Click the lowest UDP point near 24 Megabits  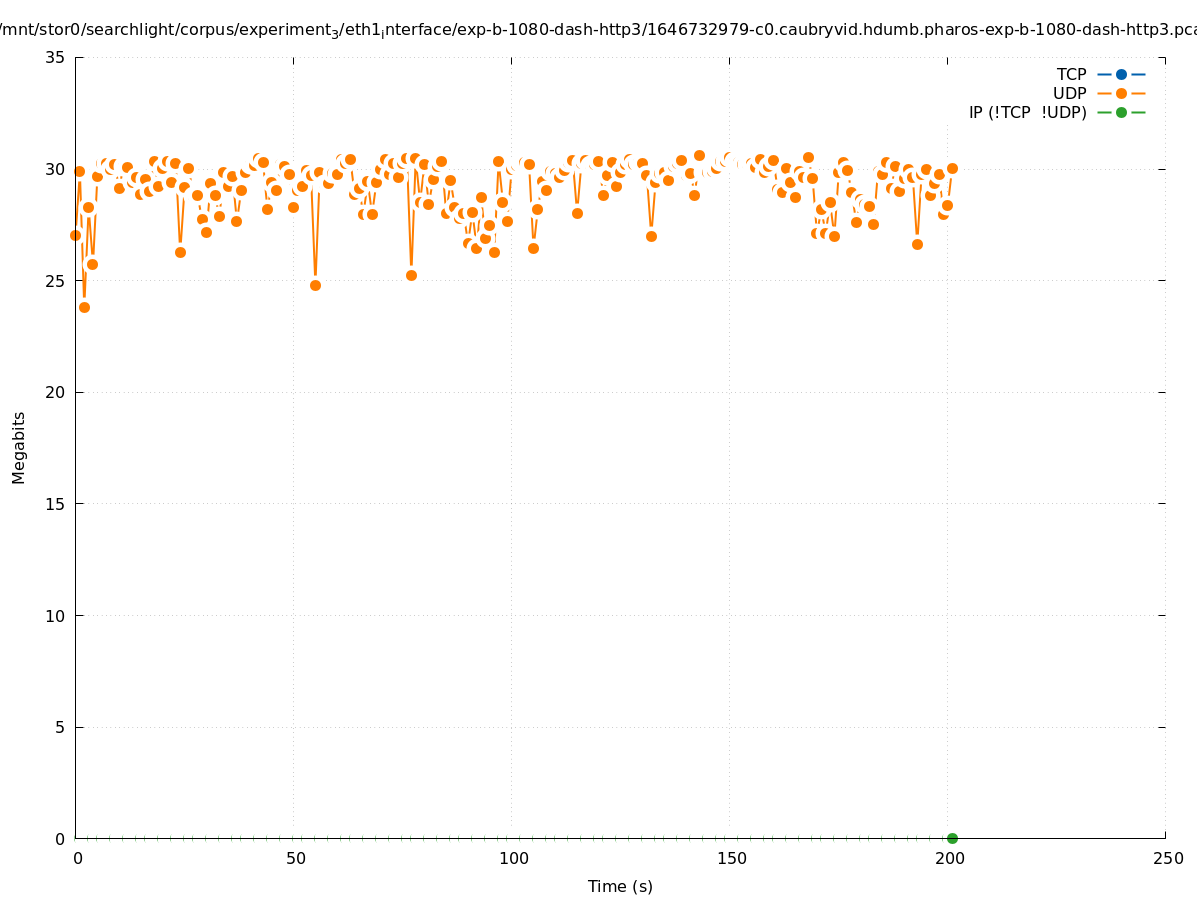(84, 307)
